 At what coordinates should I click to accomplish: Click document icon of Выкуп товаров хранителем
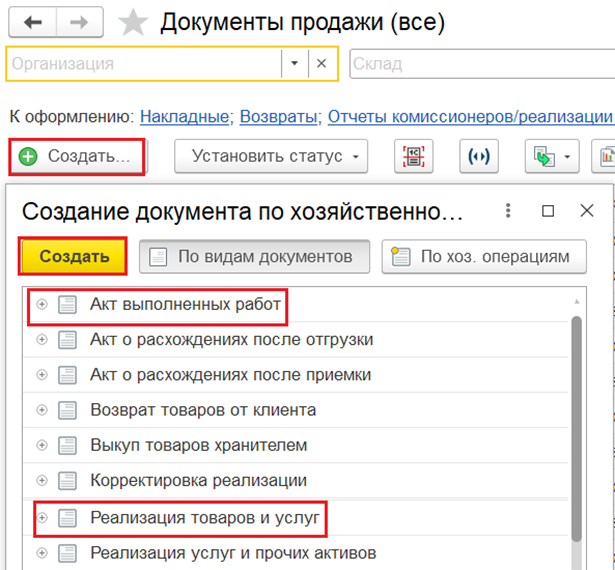tap(67, 445)
